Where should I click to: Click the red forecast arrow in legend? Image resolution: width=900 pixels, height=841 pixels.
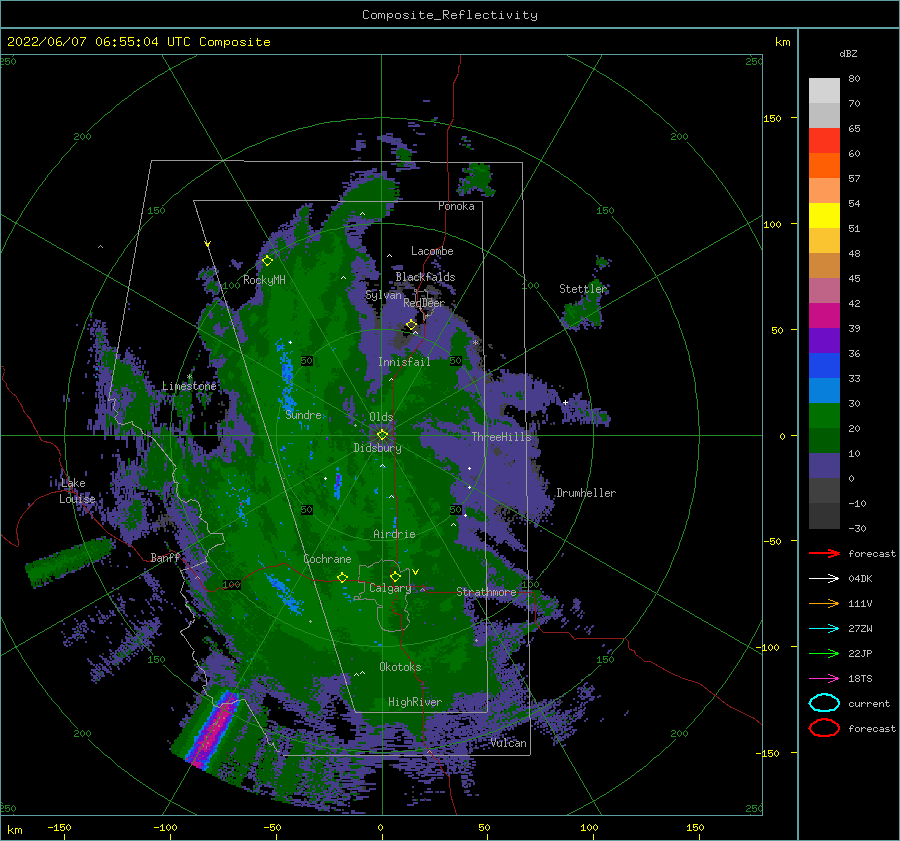(824, 553)
